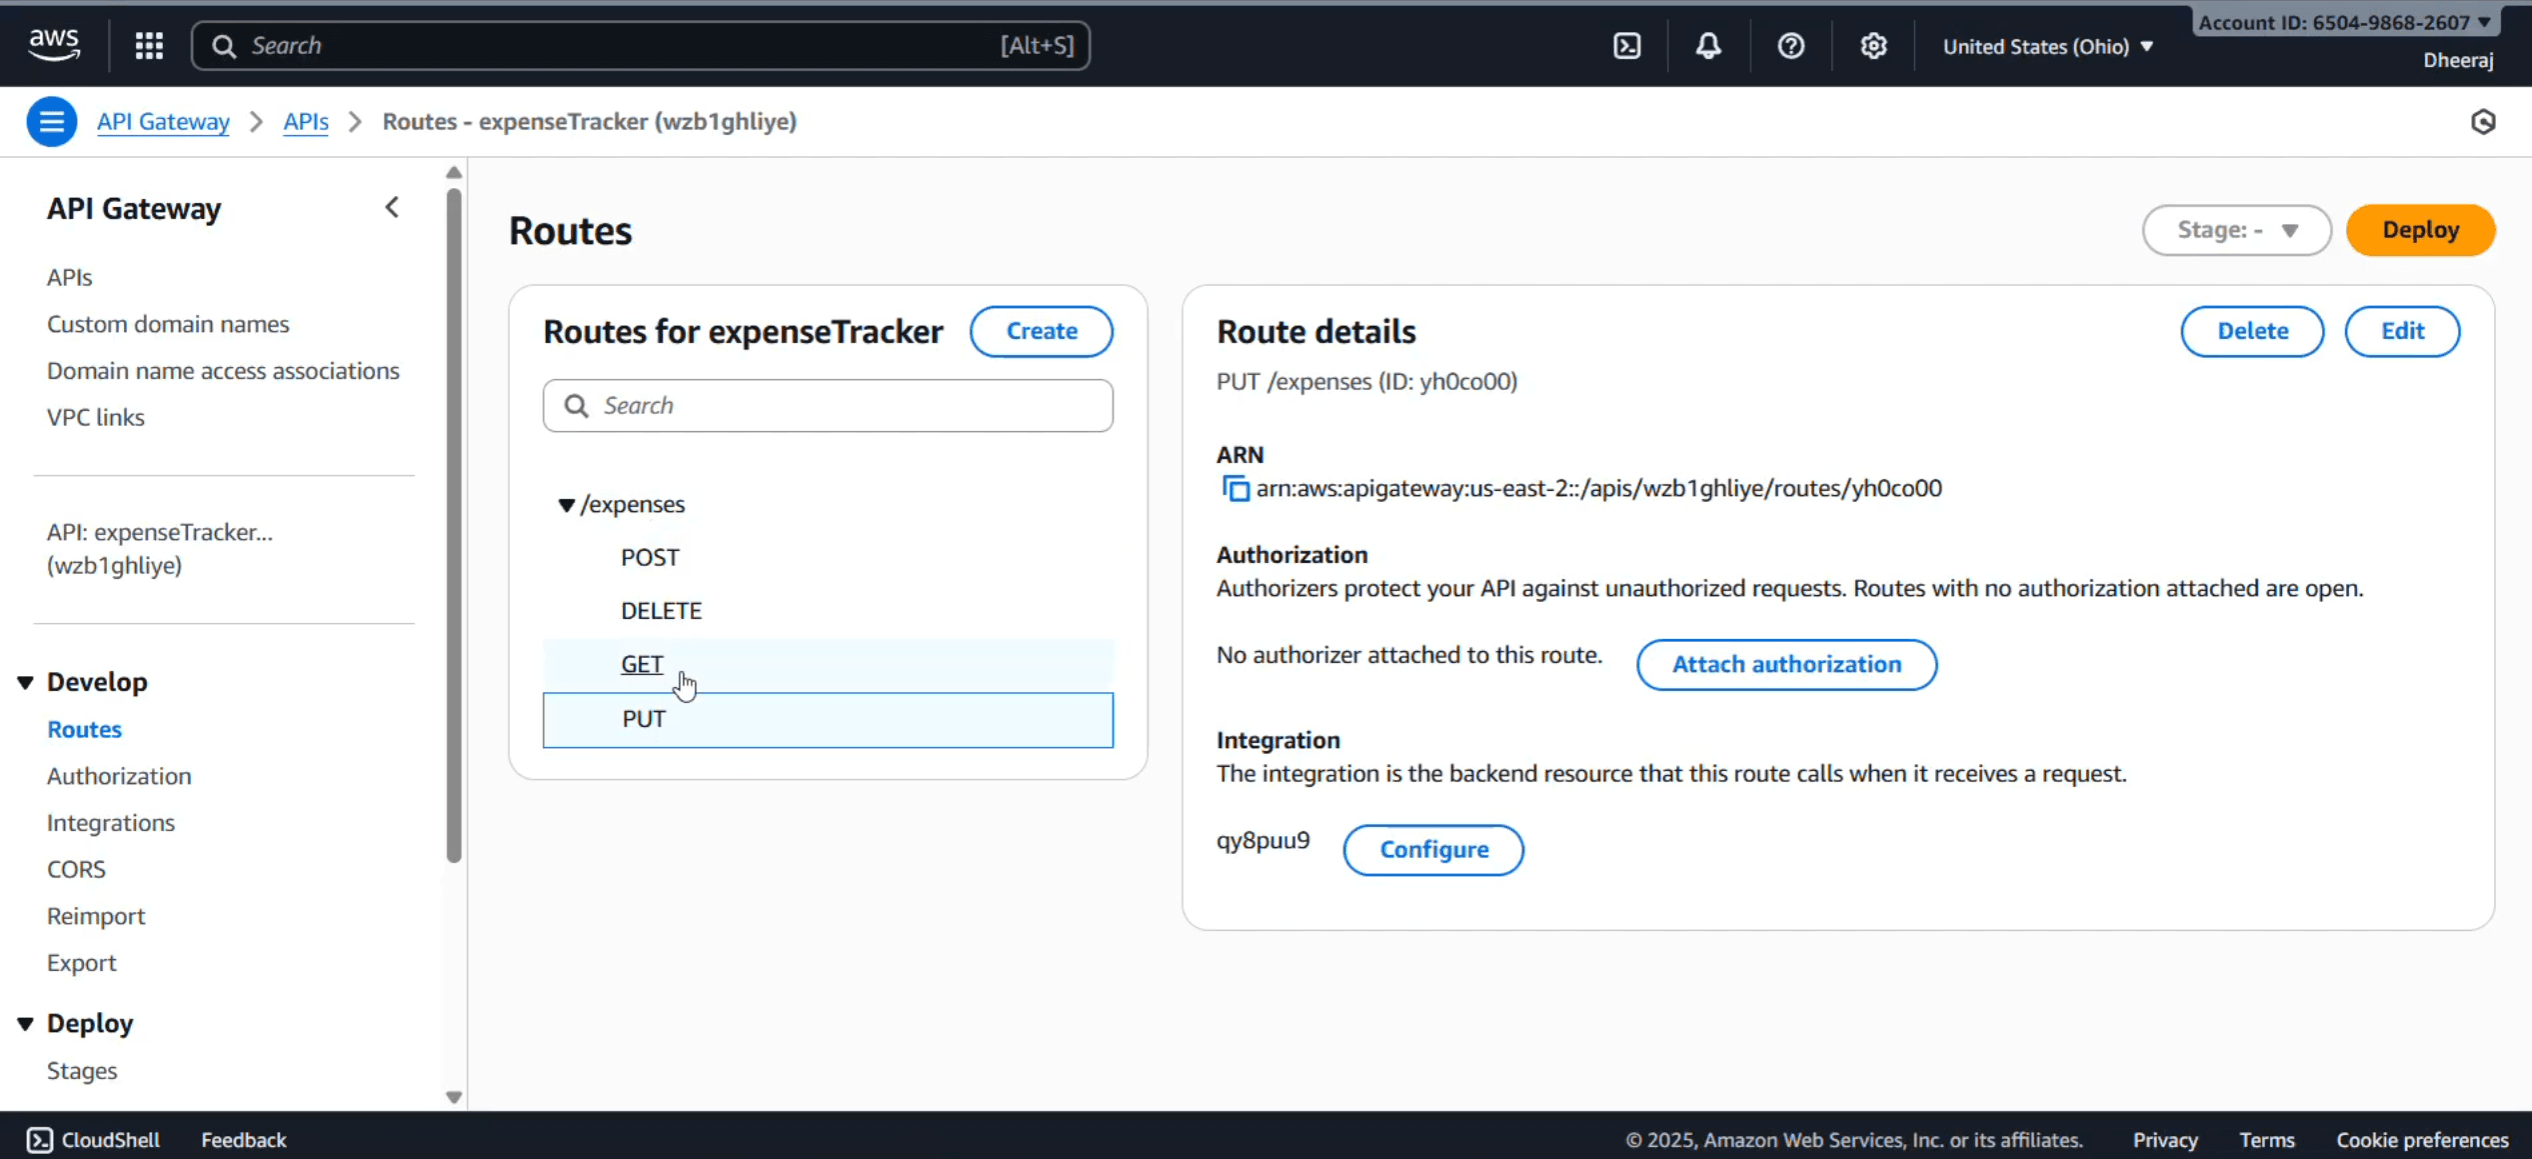
Task: Open Custom domain names
Action: tap(168, 324)
